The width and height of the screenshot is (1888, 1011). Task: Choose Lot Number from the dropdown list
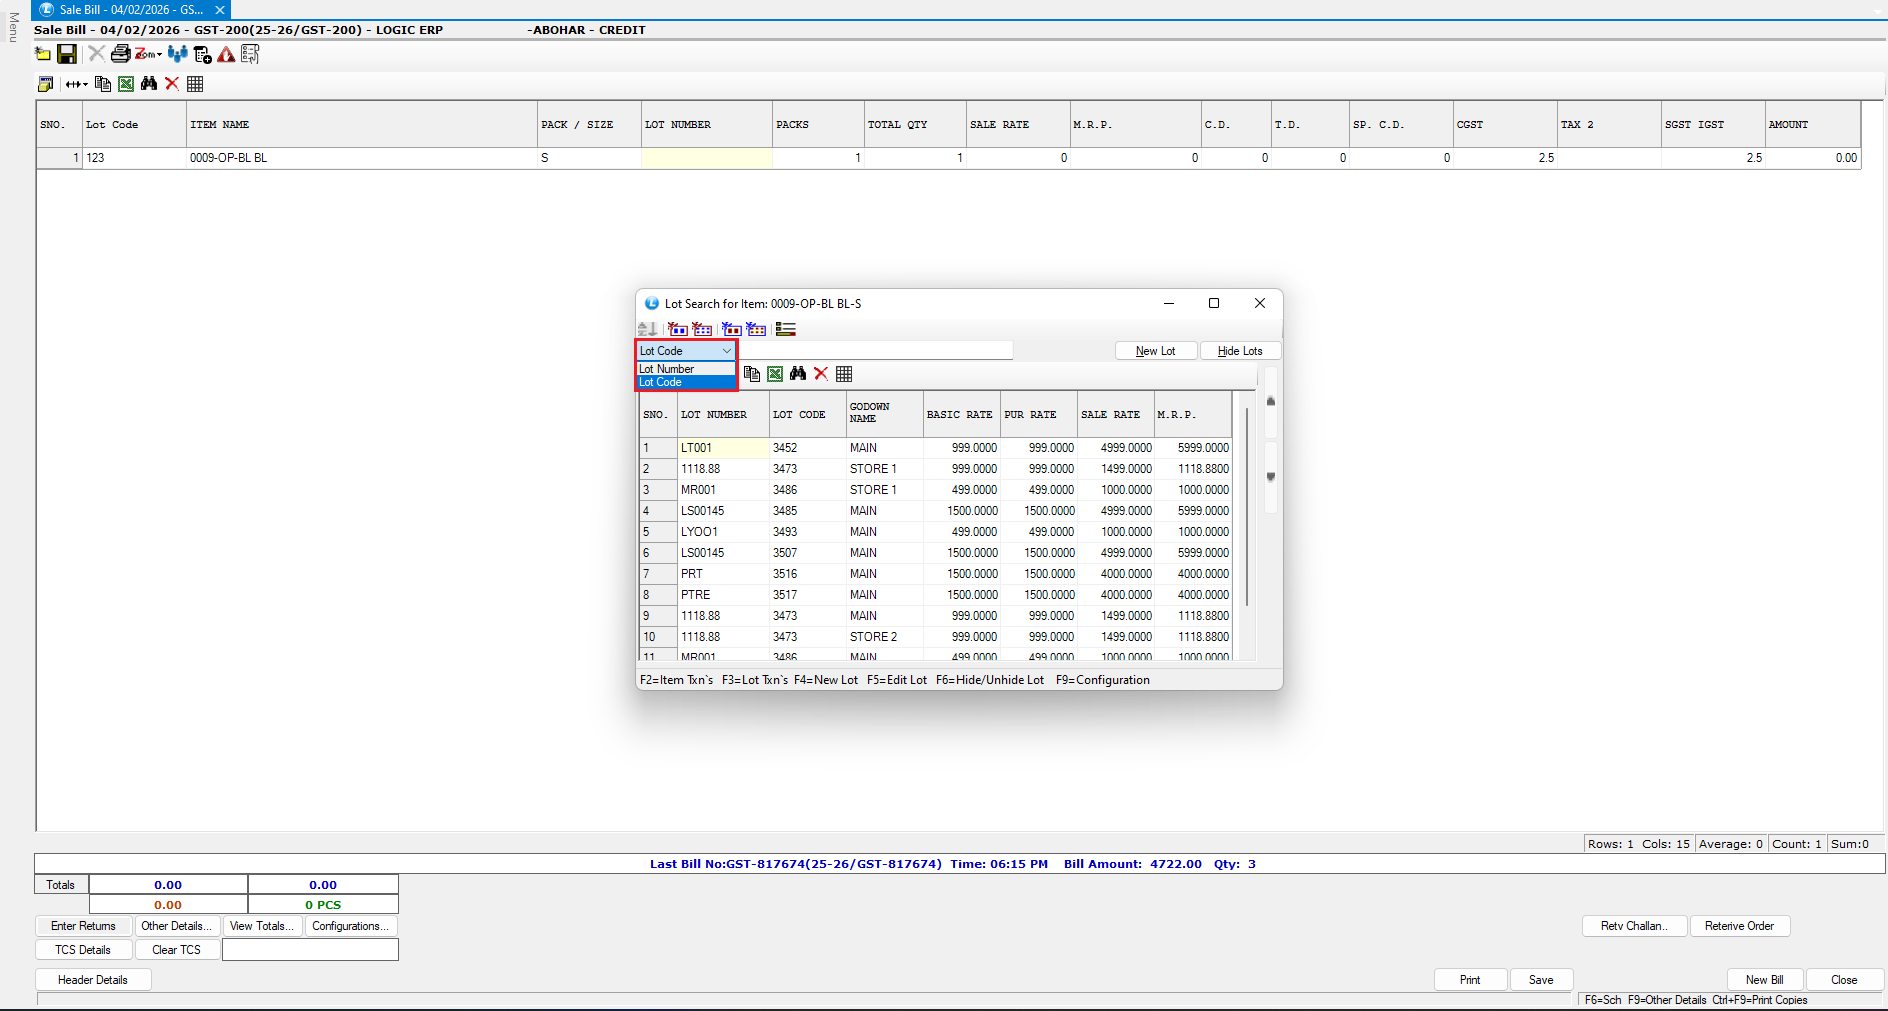(x=667, y=369)
